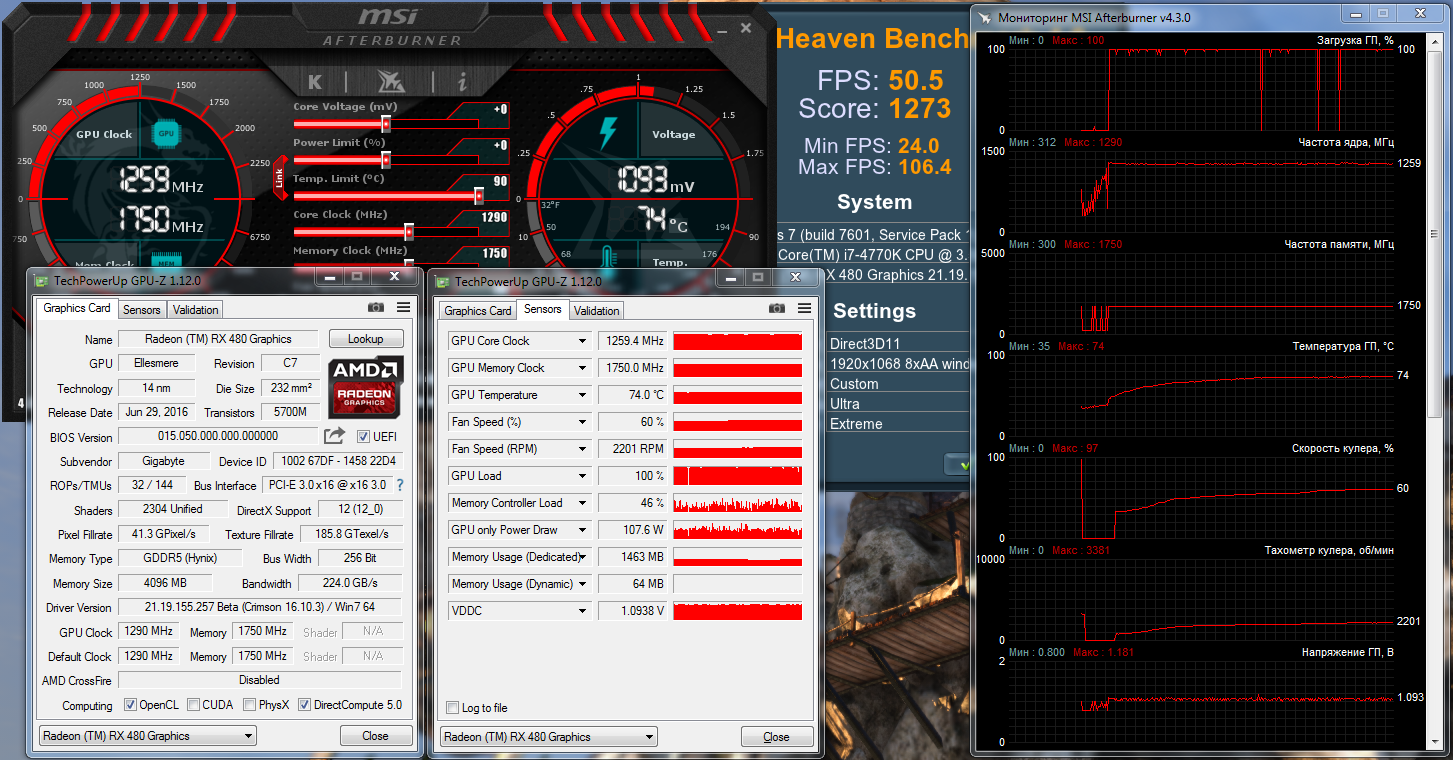Take a screenshot with camera icon in Graphics Card GPU-Z window
Screen dimensions: 1453x760
376,308
